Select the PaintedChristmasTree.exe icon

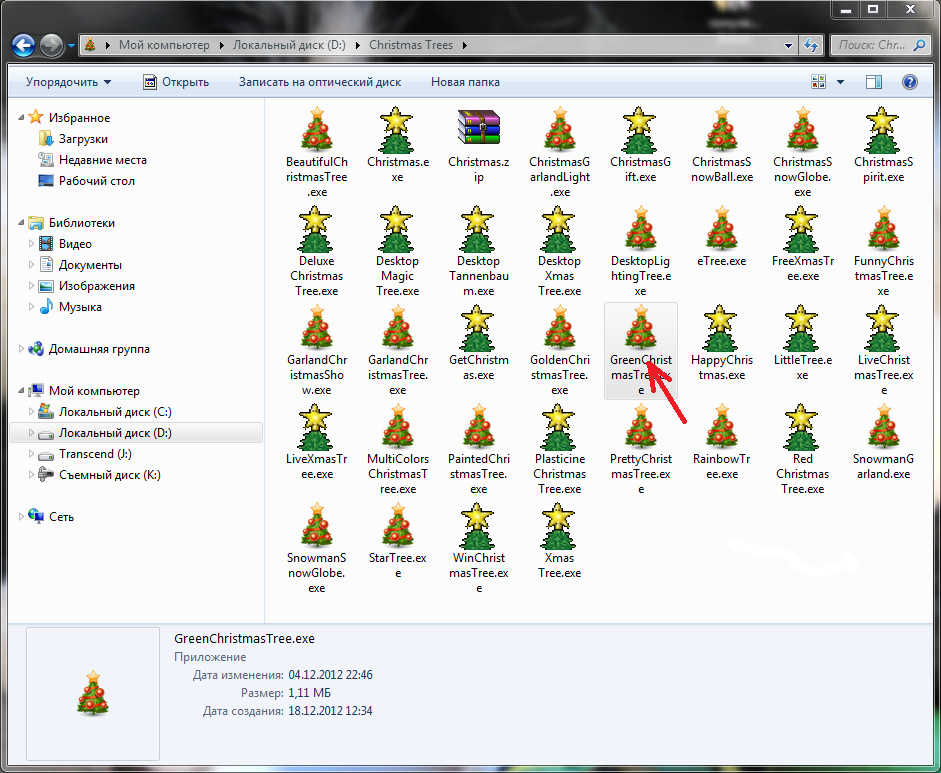tap(478, 426)
